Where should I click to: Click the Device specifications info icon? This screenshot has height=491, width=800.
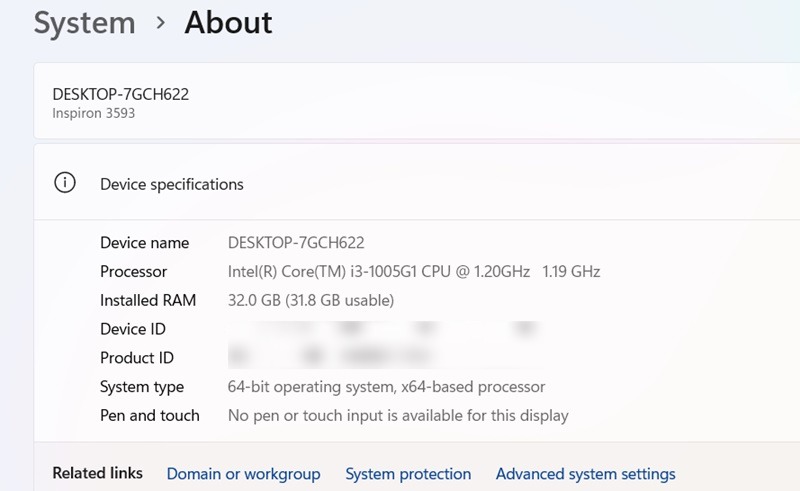(x=65, y=183)
